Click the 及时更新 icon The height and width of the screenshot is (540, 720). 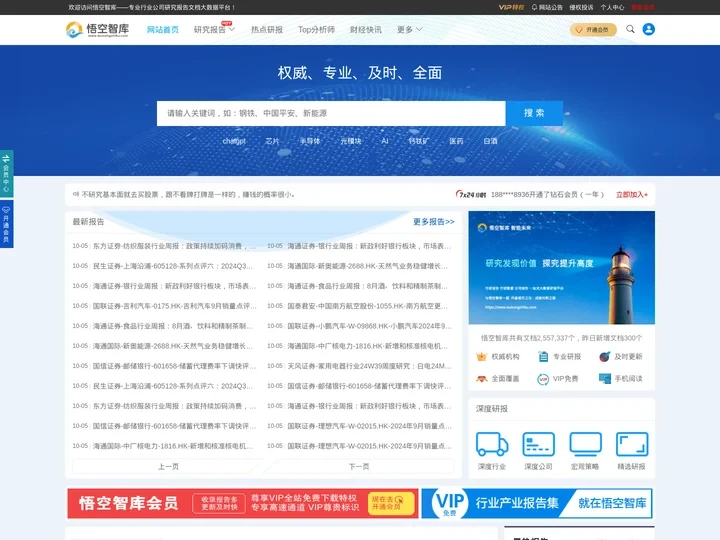605,357
